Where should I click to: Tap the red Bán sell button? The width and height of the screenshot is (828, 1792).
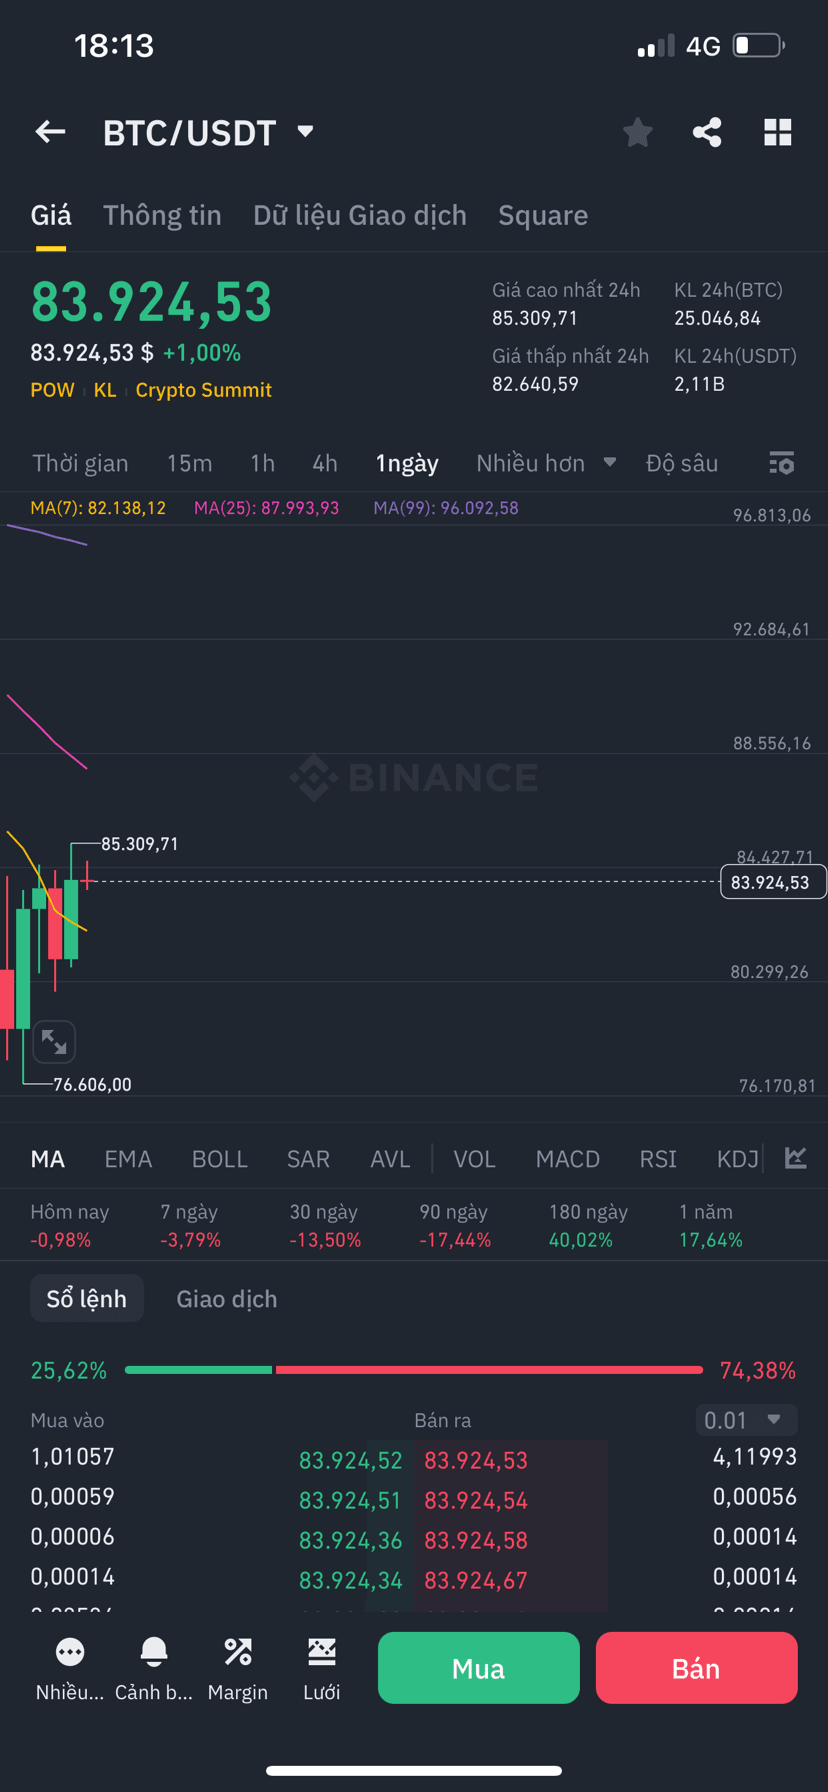click(x=696, y=1668)
